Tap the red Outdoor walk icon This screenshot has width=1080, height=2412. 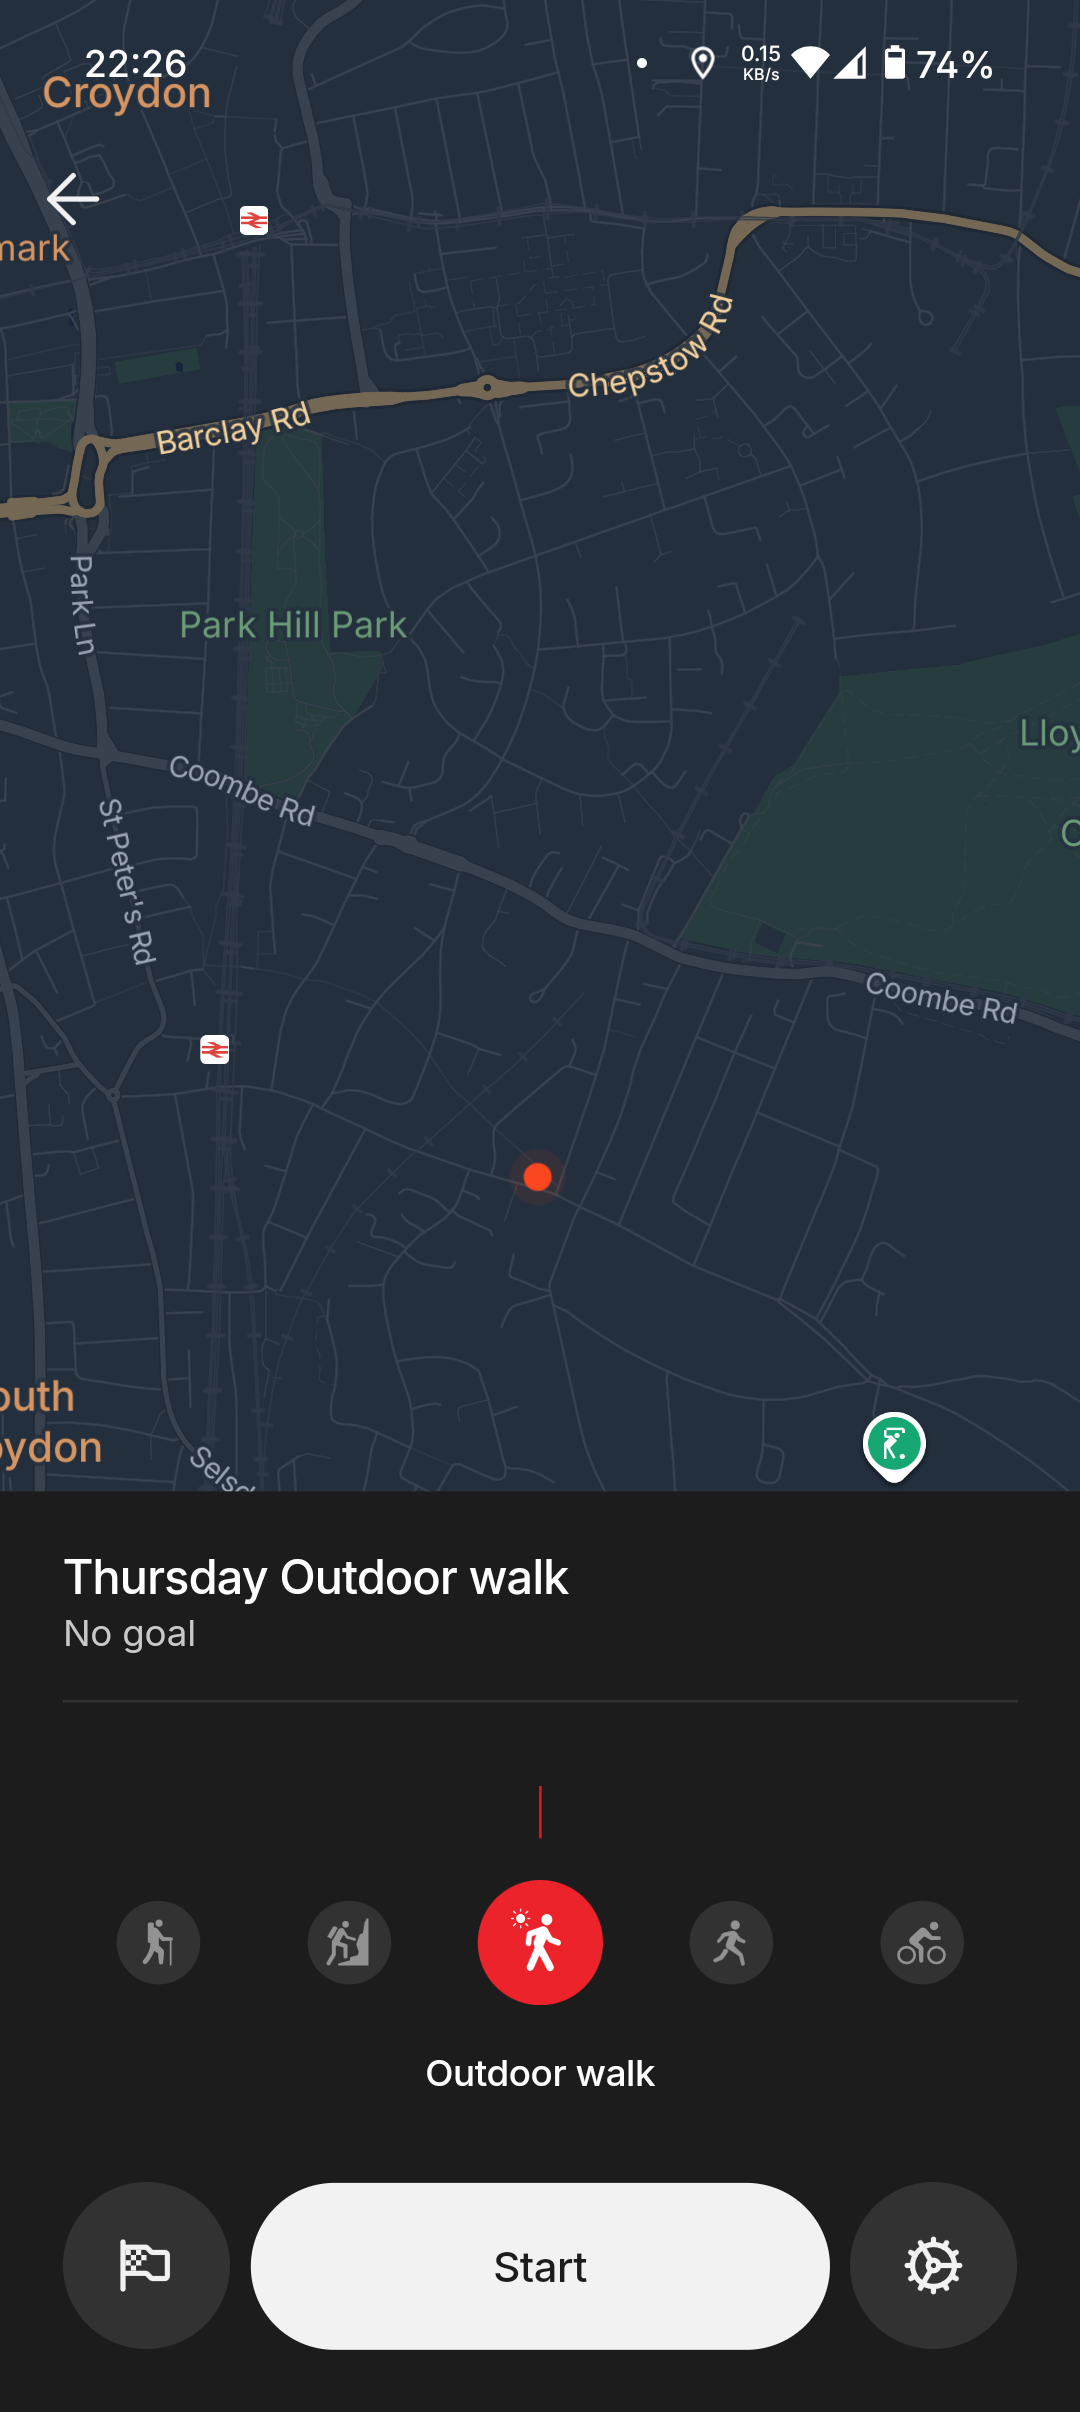click(x=540, y=1943)
